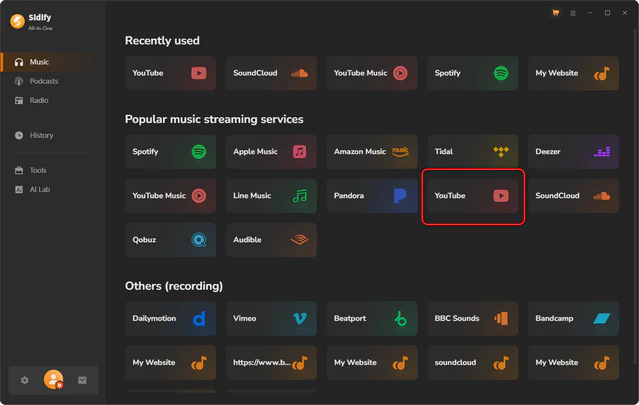Open Beatport recording source
Image resolution: width=639 pixels, height=405 pixels.
point(372,318)
